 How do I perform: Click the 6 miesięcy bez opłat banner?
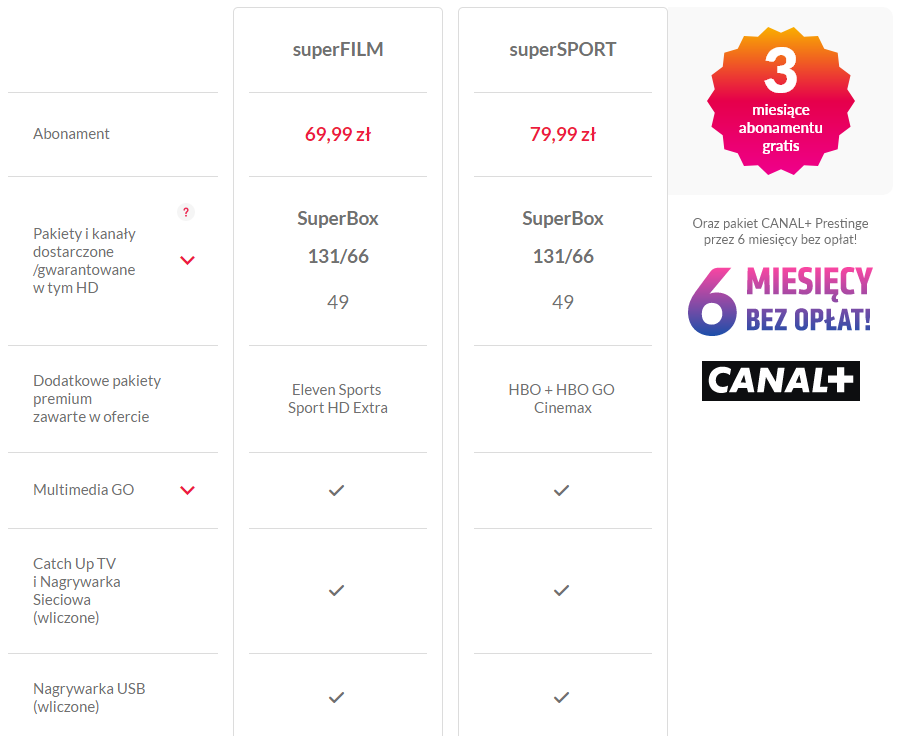(x=780, y=301)
